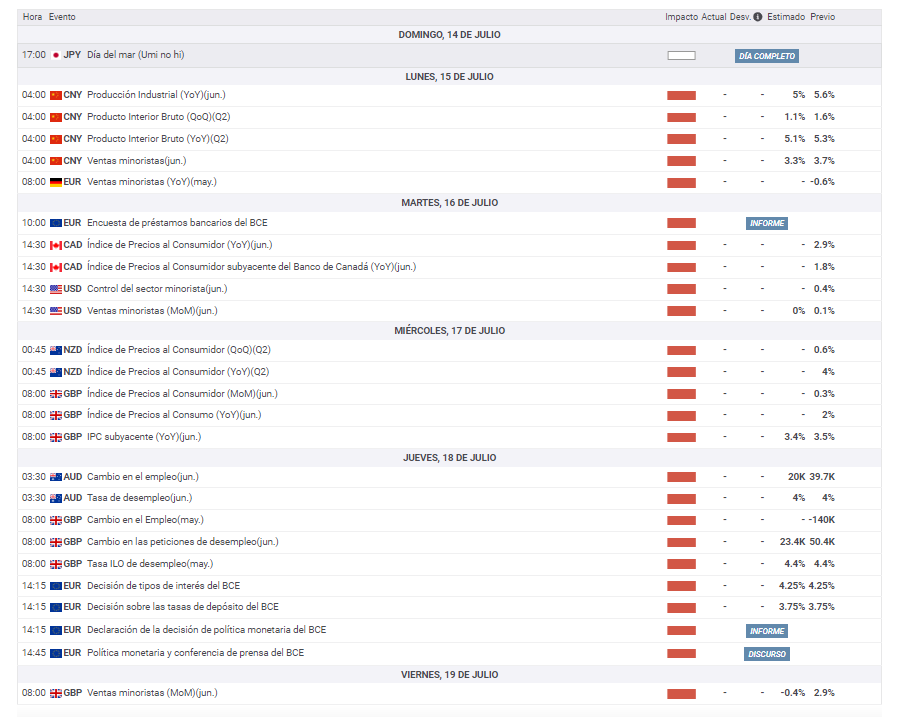Click US flag beside Control del sector minorista
Screen dimensions: 897x717
click(x=56, y=289)
